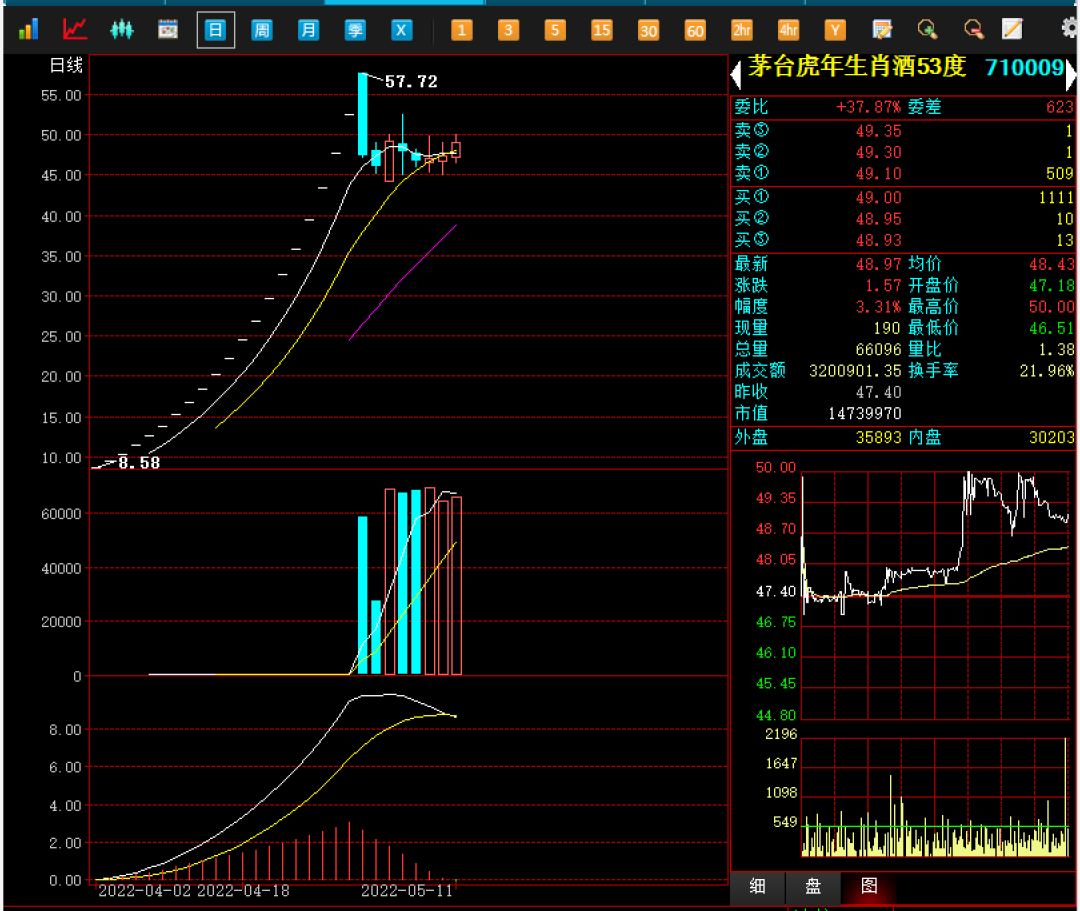Click the date label 2022-04-02
Viewport: 1080px width, 911px height.
[x=145, y=891]
